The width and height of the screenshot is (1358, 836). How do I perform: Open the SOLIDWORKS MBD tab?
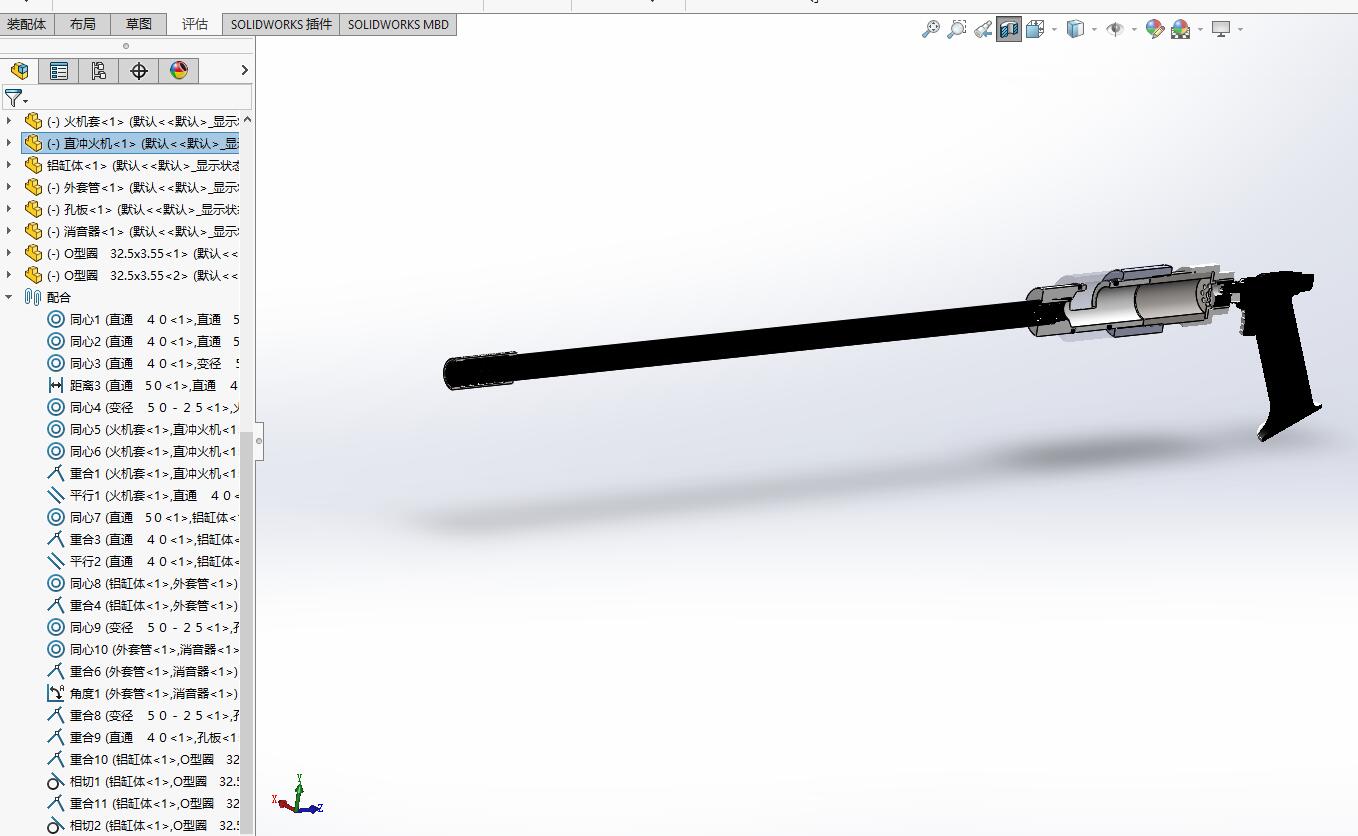pyautogui.click(x=398, y=24)
